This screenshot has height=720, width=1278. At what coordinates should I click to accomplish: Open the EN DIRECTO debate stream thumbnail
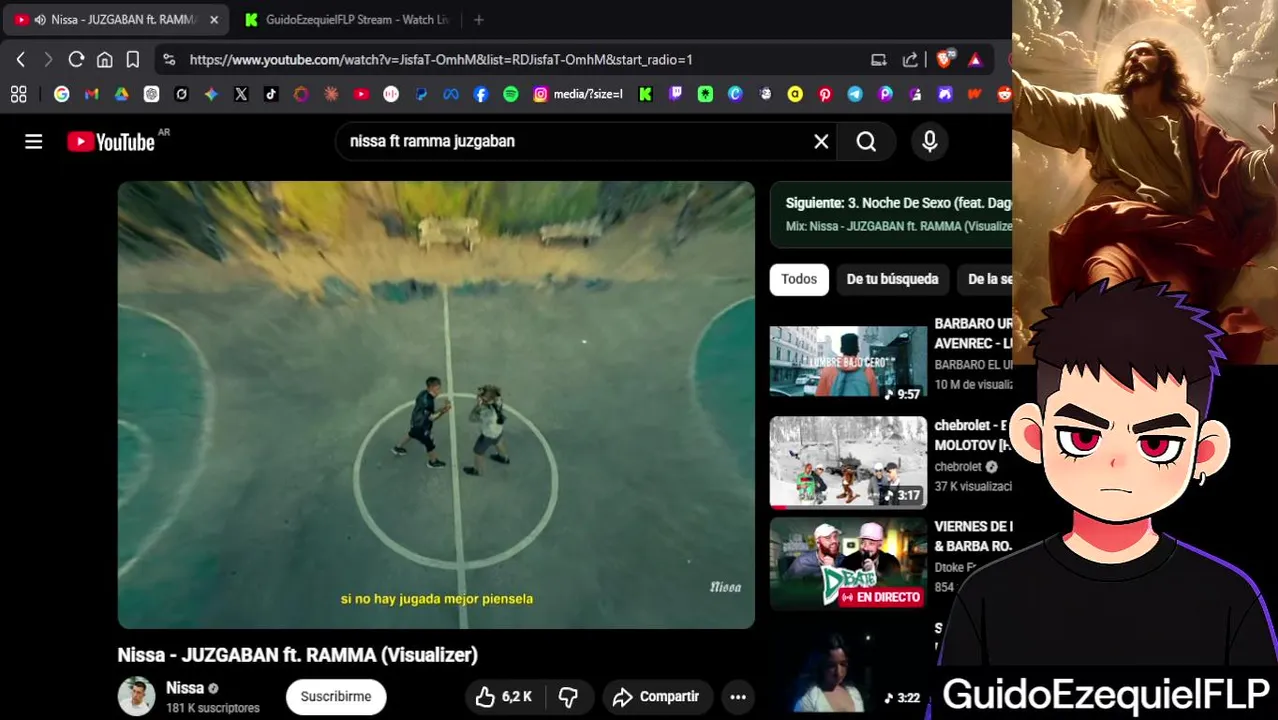pos(848,563)
